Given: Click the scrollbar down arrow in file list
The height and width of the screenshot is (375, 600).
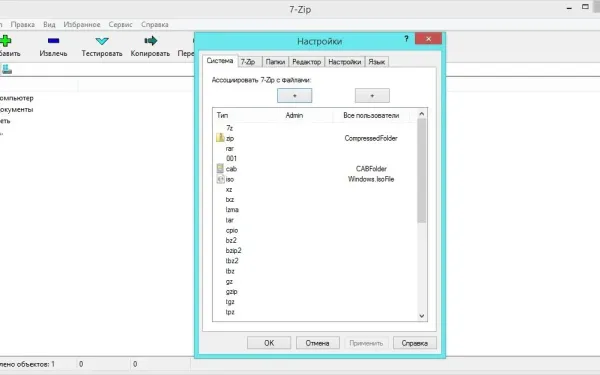Looking at the screenshot, I should pos(422,316).
